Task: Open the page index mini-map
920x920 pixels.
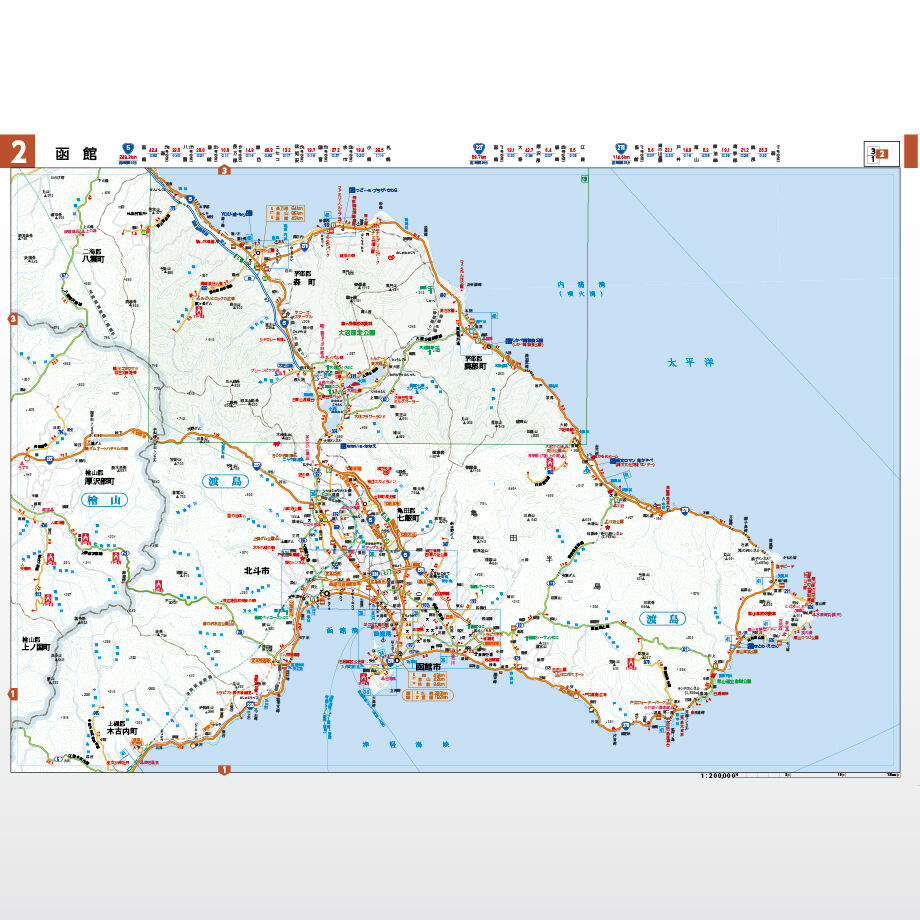Action: tap(881, 154)
